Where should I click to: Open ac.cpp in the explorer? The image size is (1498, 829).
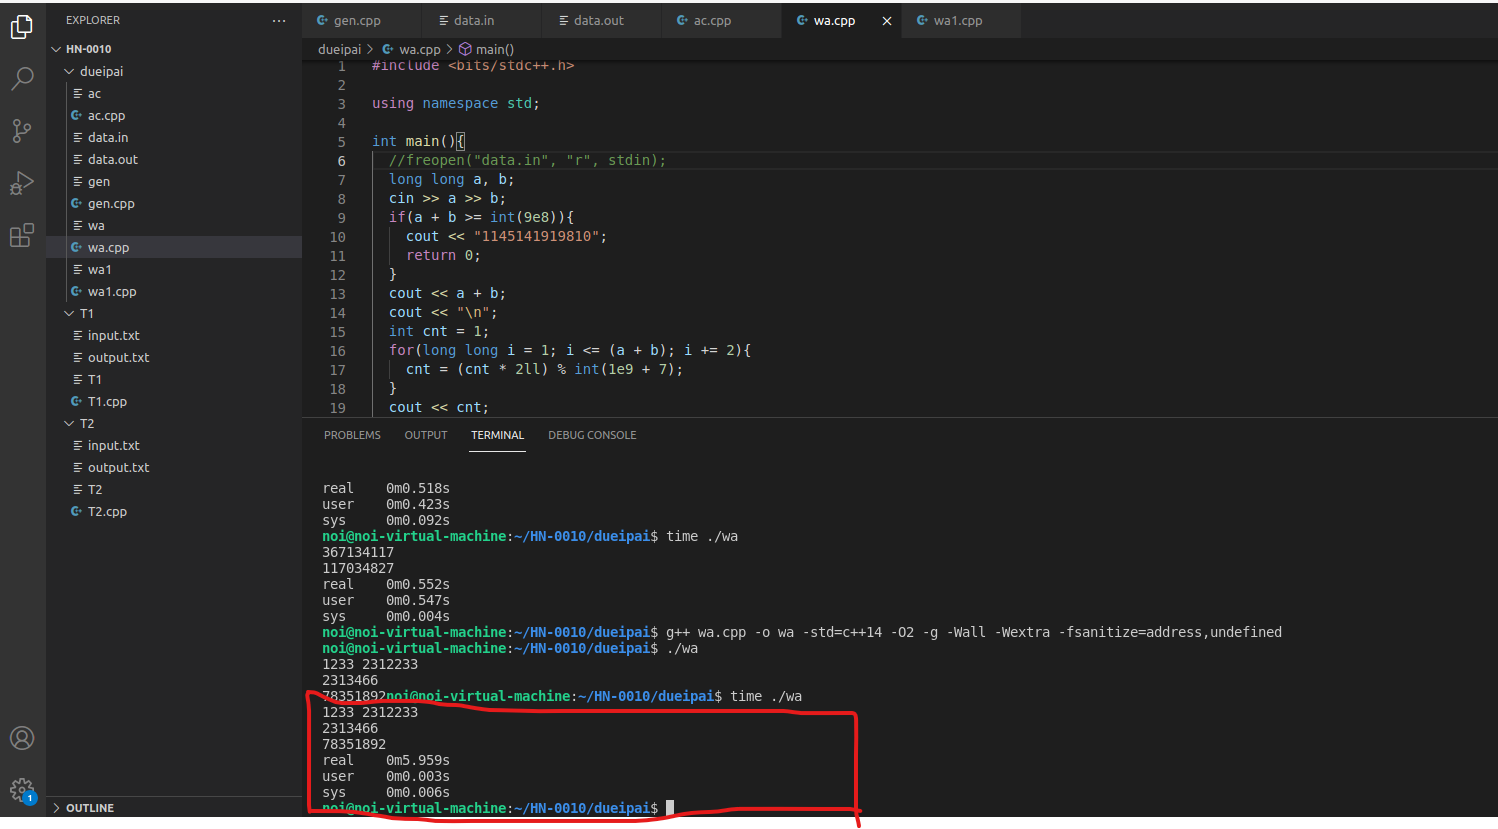click(174, 116)
